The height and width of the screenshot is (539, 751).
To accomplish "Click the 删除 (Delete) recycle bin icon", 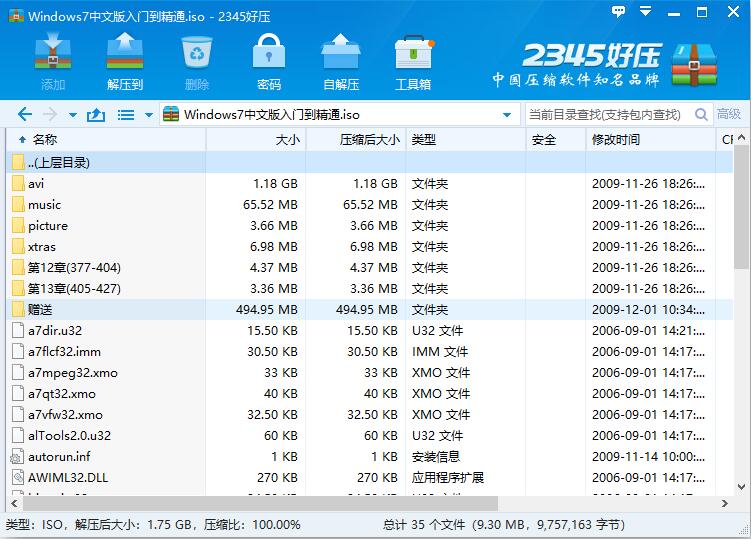I will click(x=197, y=61).
